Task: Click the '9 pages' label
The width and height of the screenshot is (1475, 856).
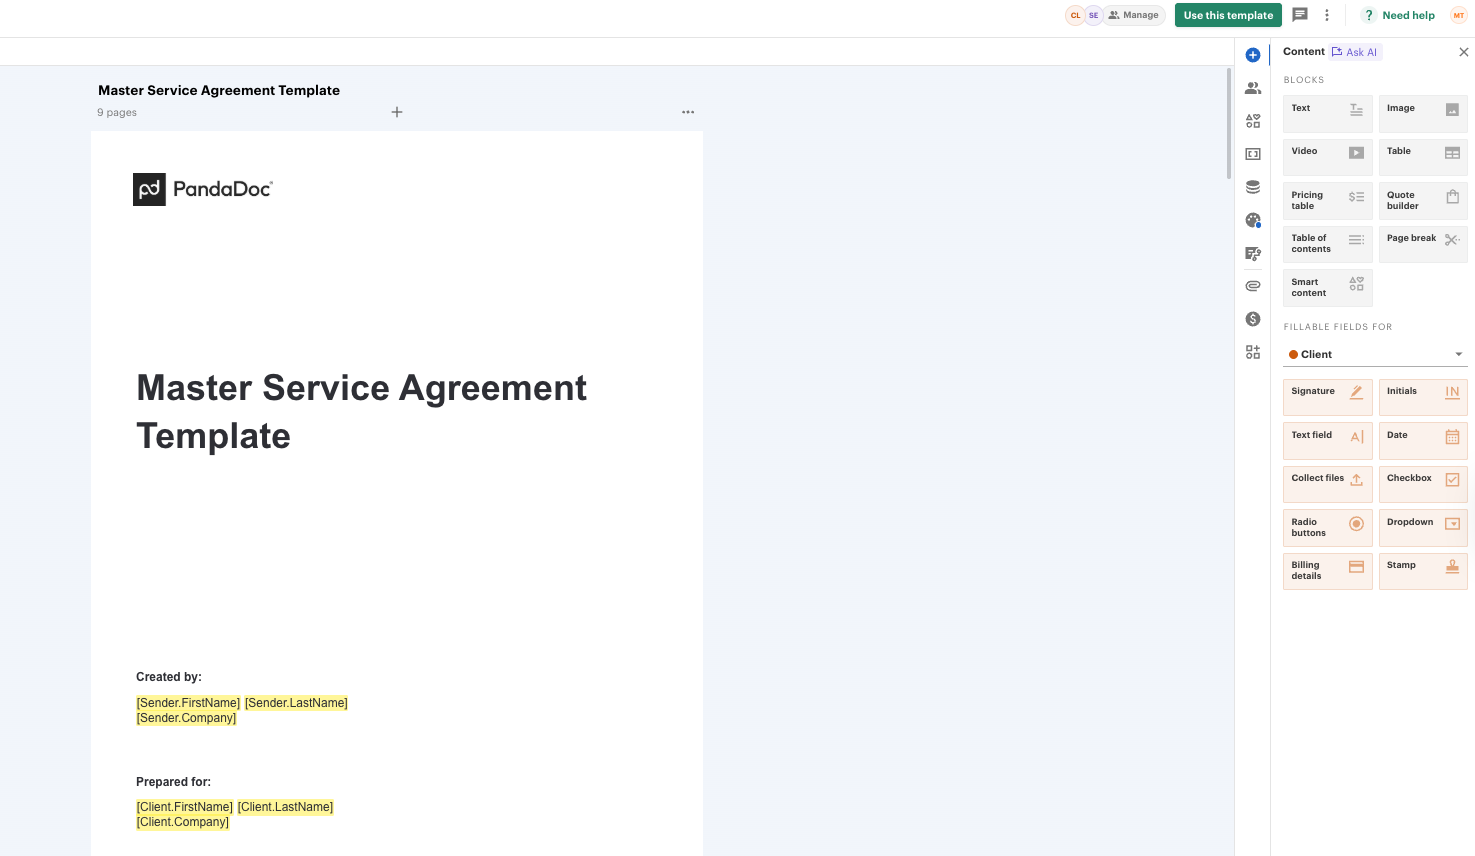Action: [117, 113]
